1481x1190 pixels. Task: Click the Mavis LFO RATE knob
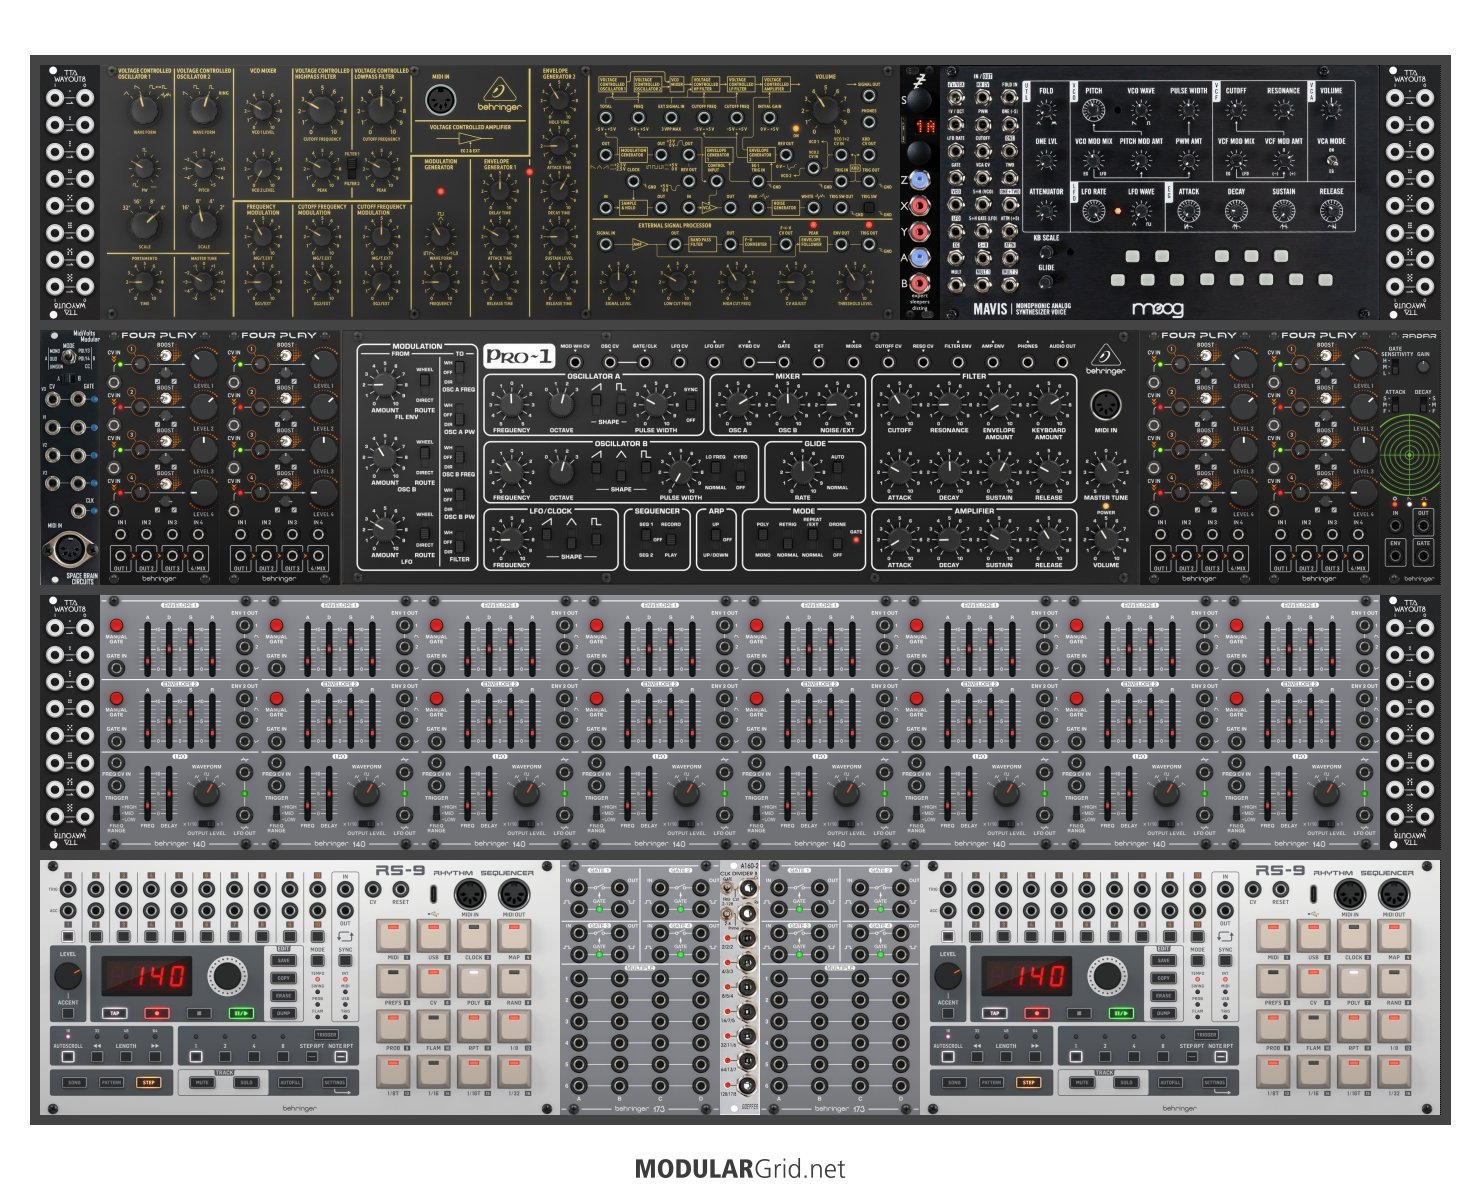(1094, 211)
